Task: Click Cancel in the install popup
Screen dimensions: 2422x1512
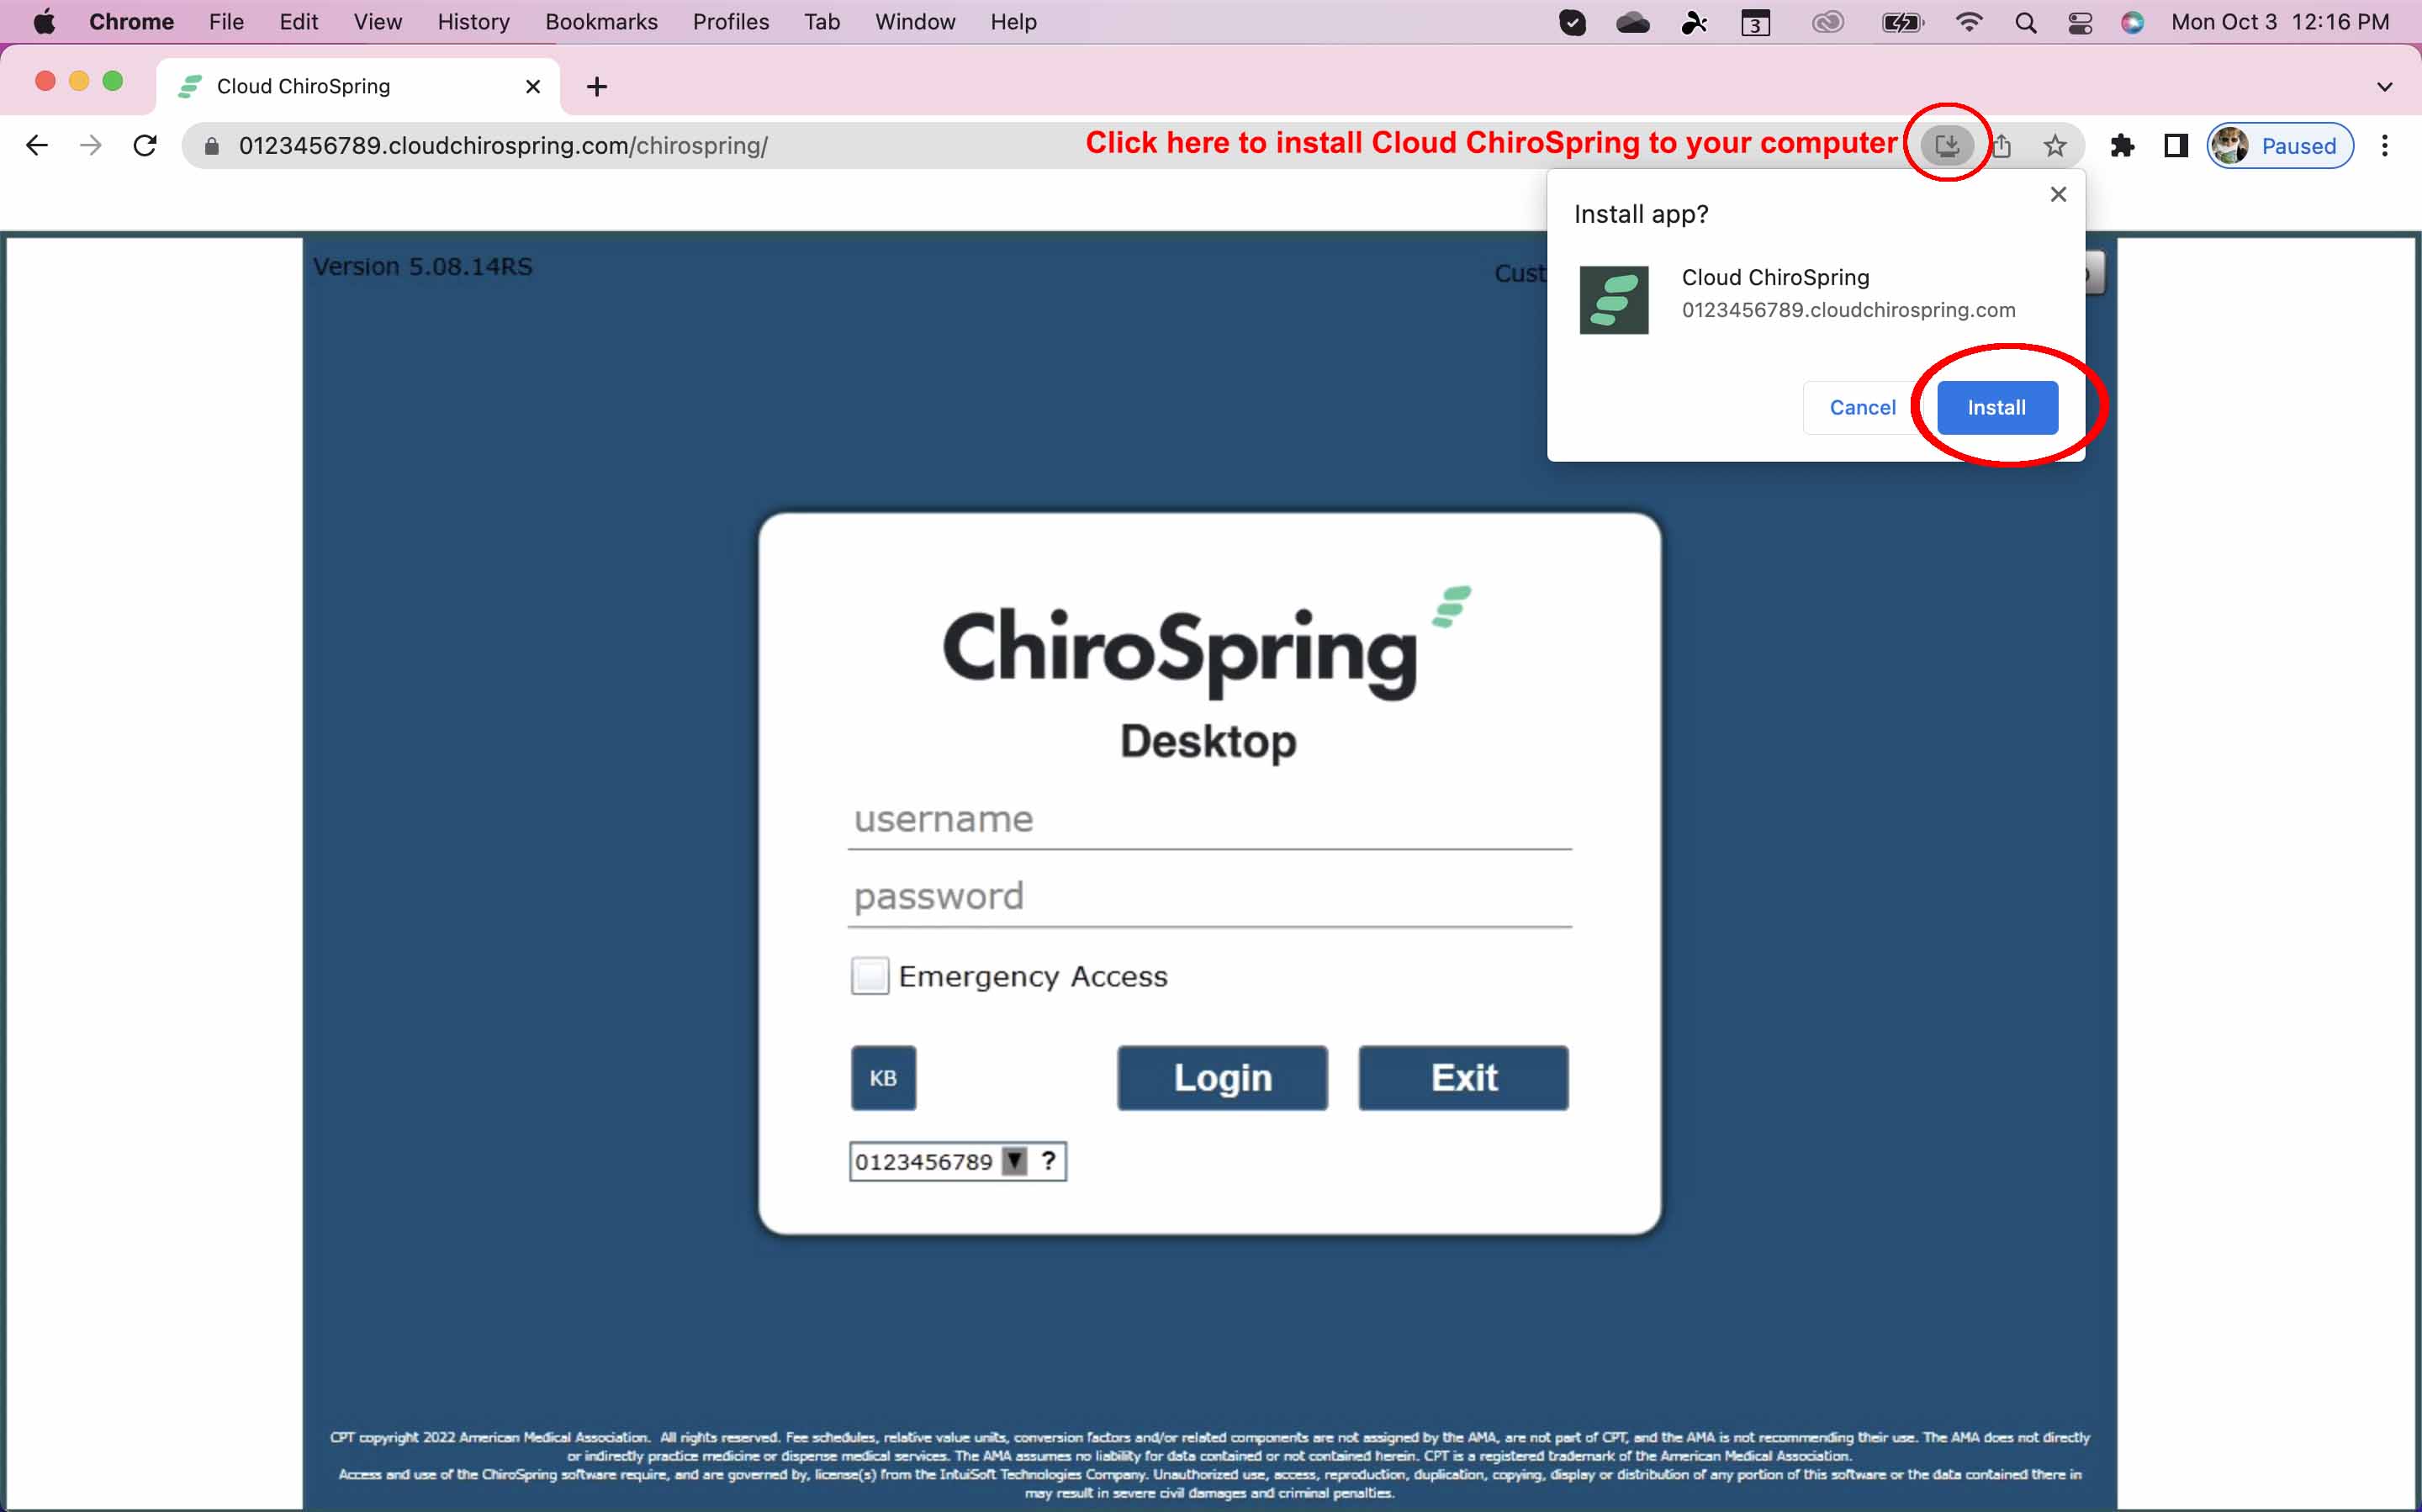Action: (1861, 408)
